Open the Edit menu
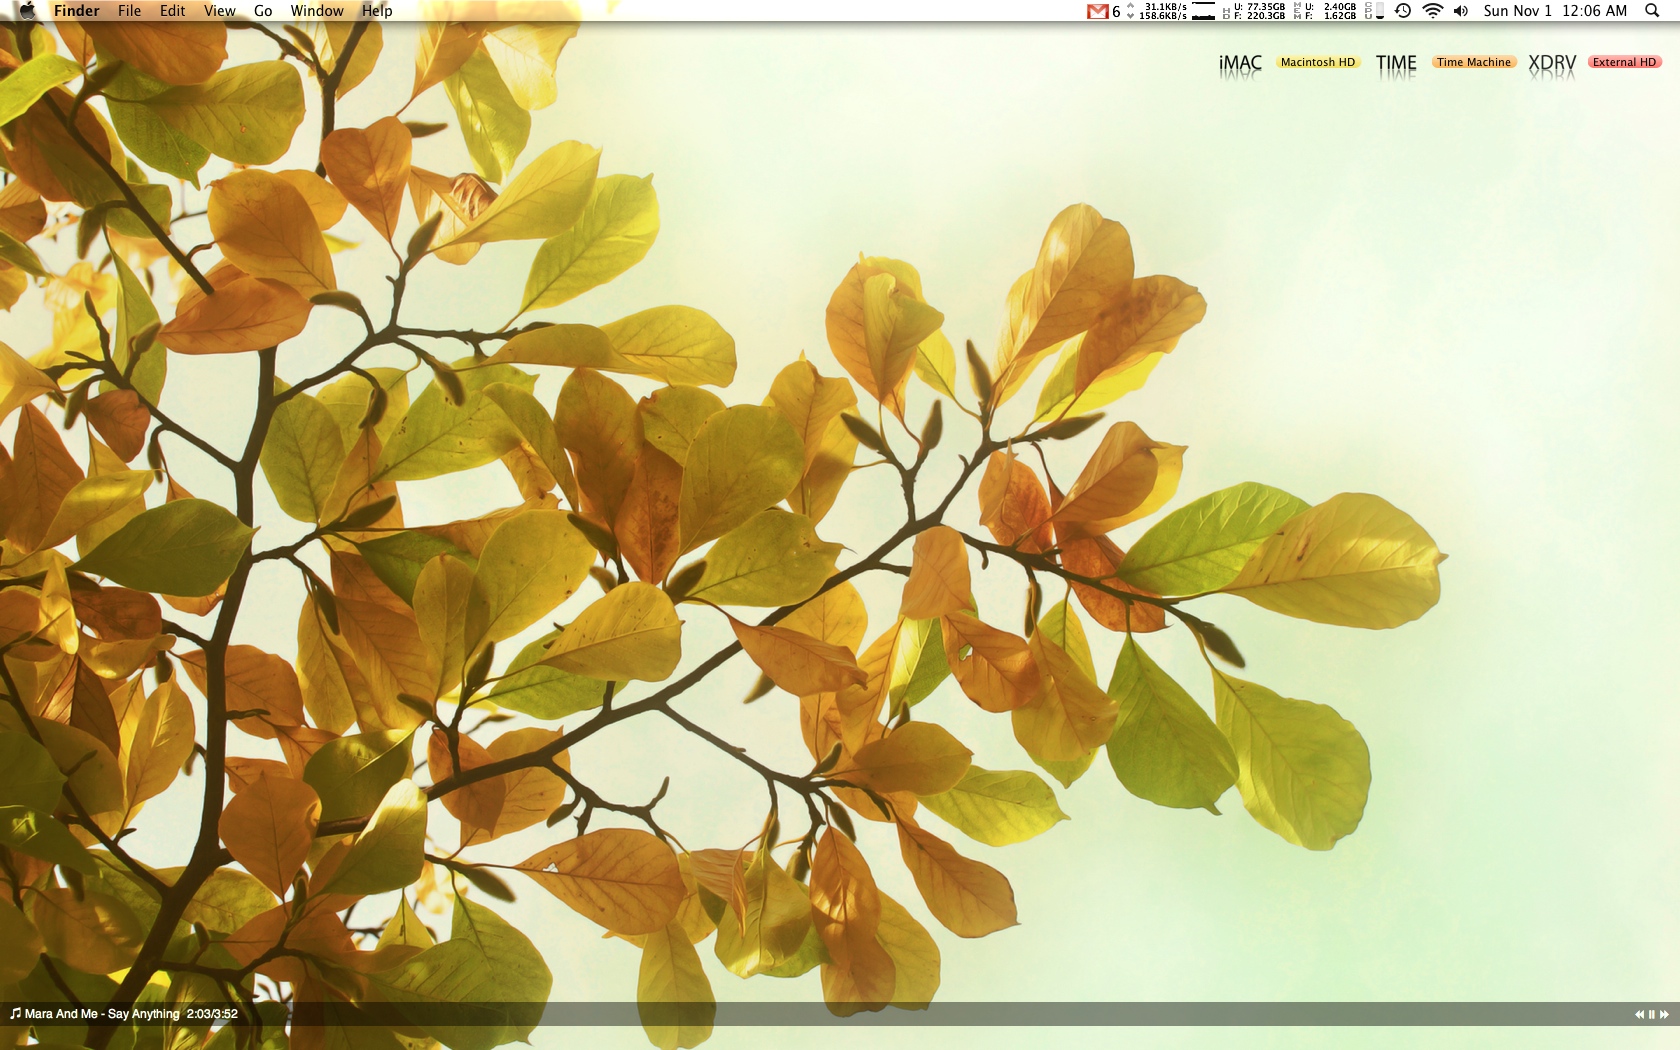Image resolution: width=1680 pixels, height=1050 pixels. [172, 11]
